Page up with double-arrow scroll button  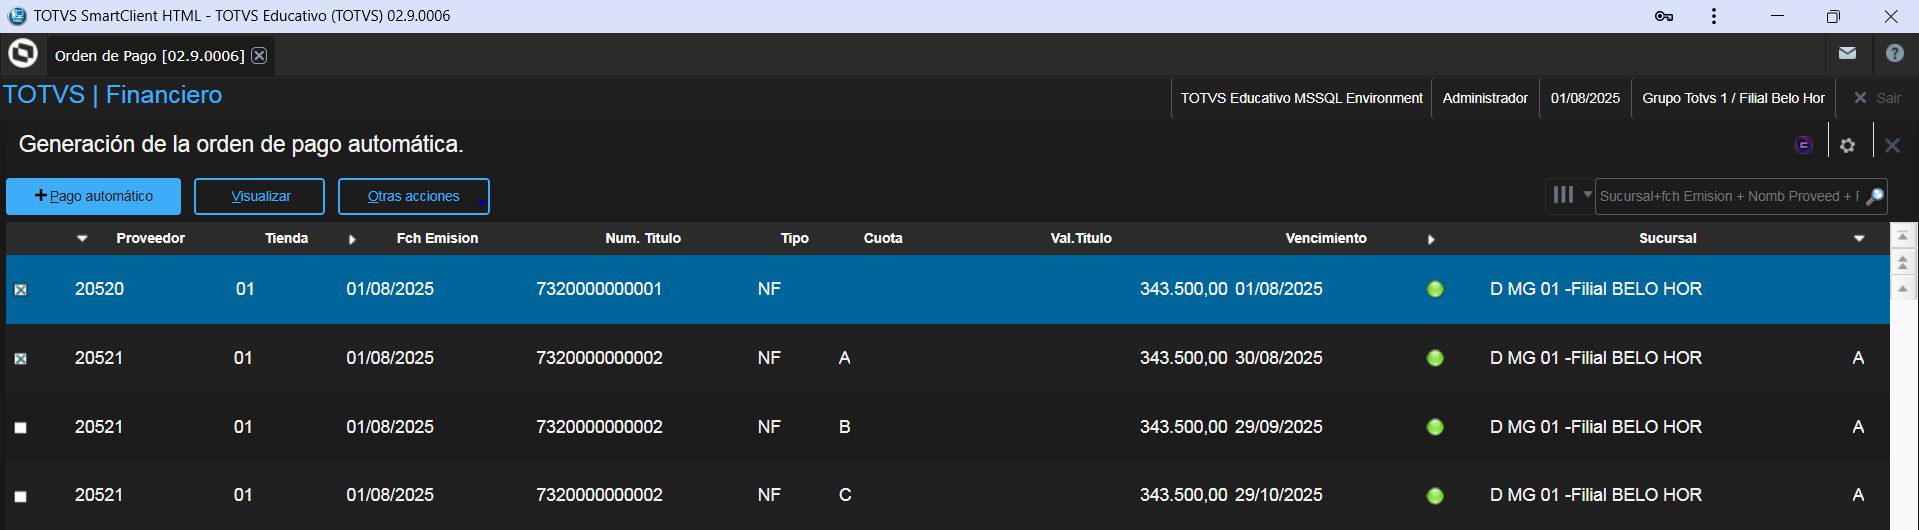pyautogui.click(x=1903, y=262)
